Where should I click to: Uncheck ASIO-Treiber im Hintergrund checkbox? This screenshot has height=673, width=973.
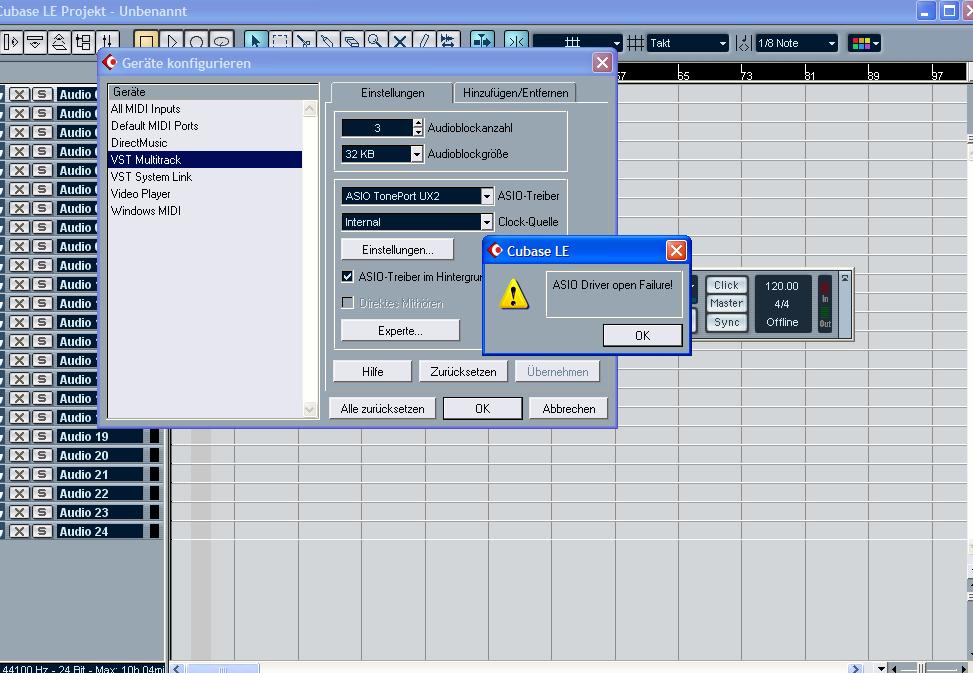pyautogui.click(x=348, y=277)
